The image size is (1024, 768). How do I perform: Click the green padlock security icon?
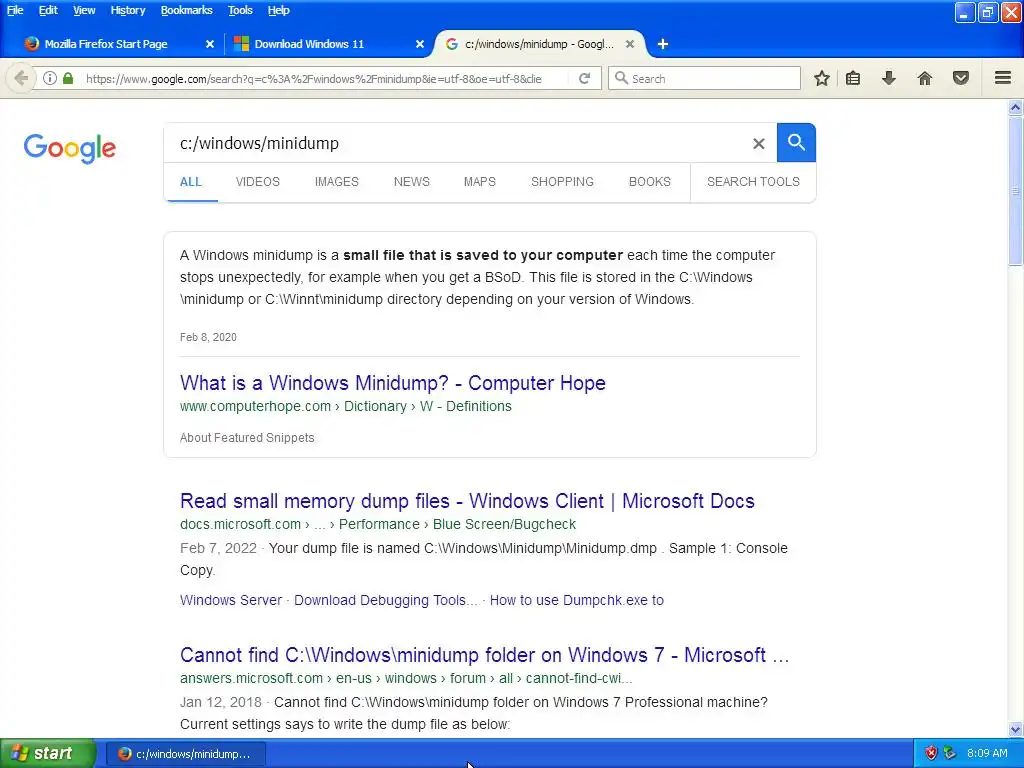pos(68,78)
